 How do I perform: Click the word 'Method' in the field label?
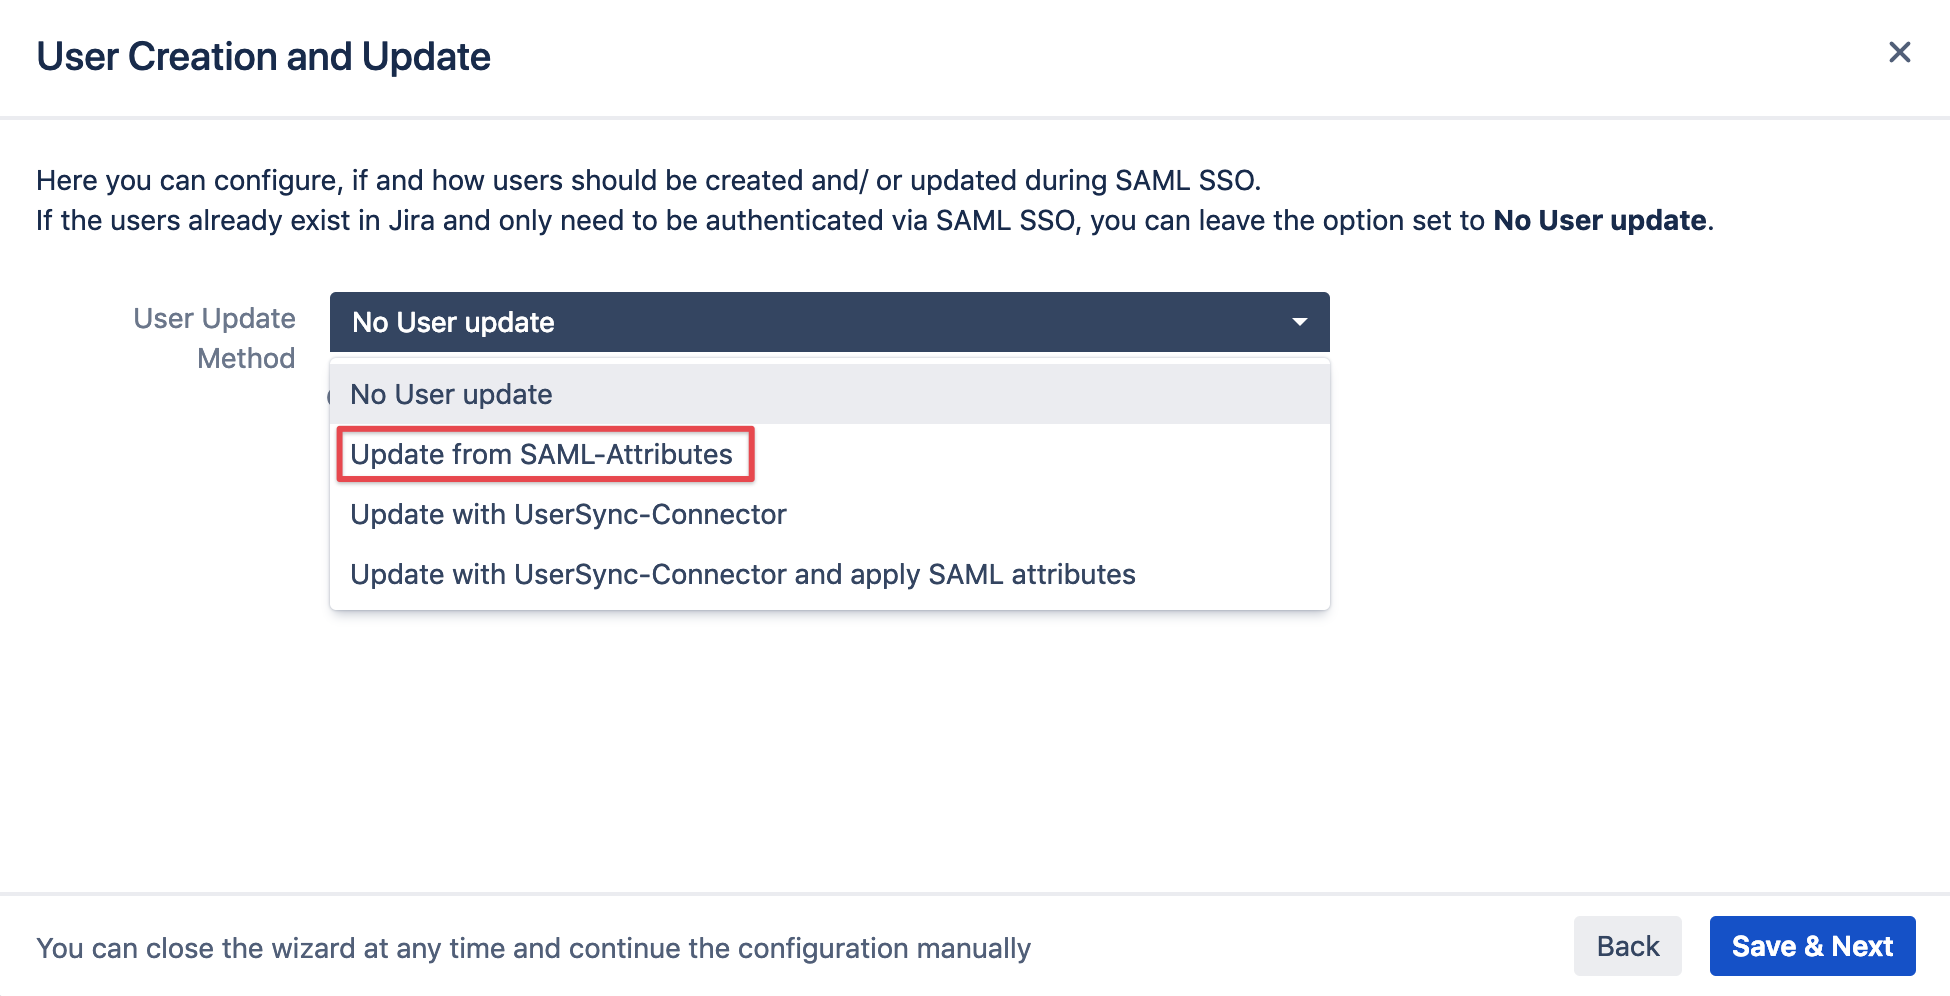246,359
